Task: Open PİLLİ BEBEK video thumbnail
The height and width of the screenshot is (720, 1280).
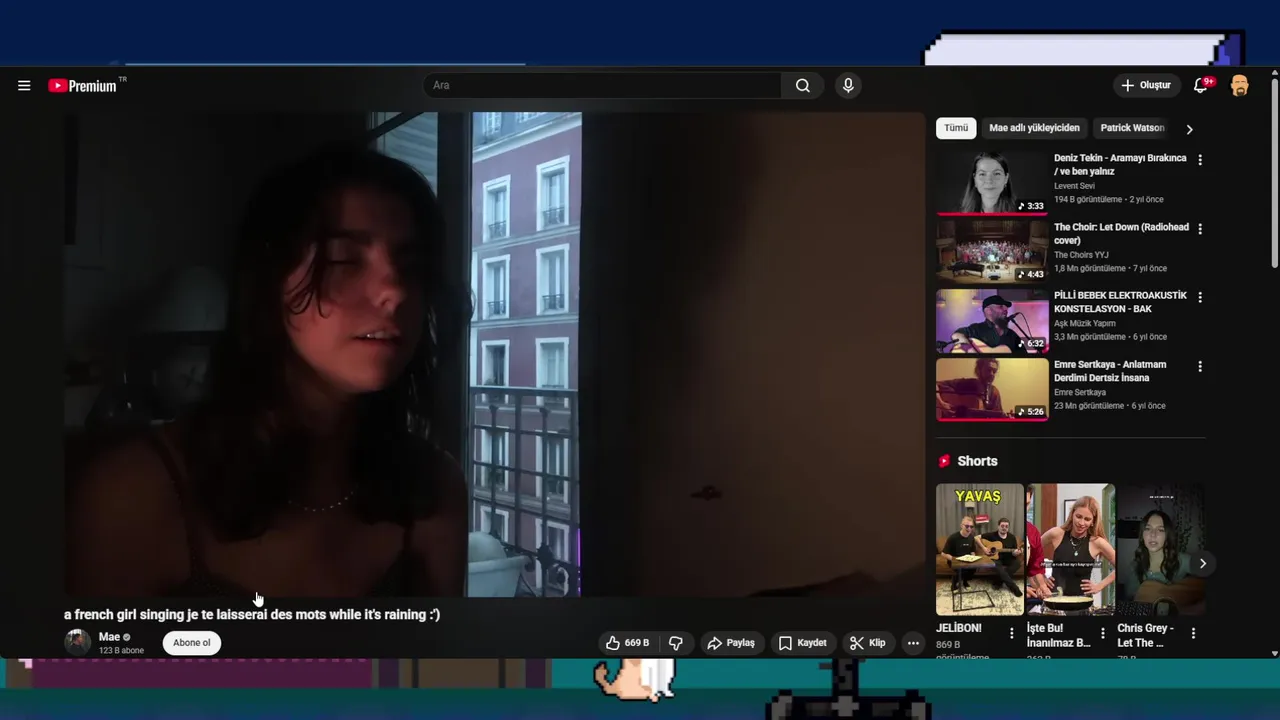Action: coord(992,321)
